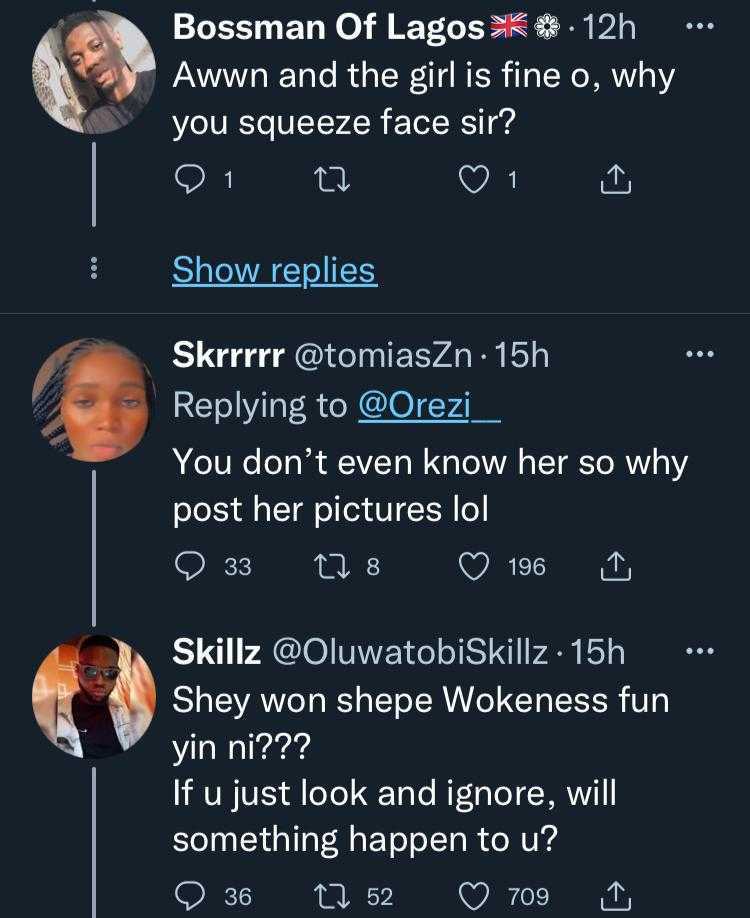Open more options on Skrrrrr tweet
Screen dimensions: 750x918
[x=699, y=354]
